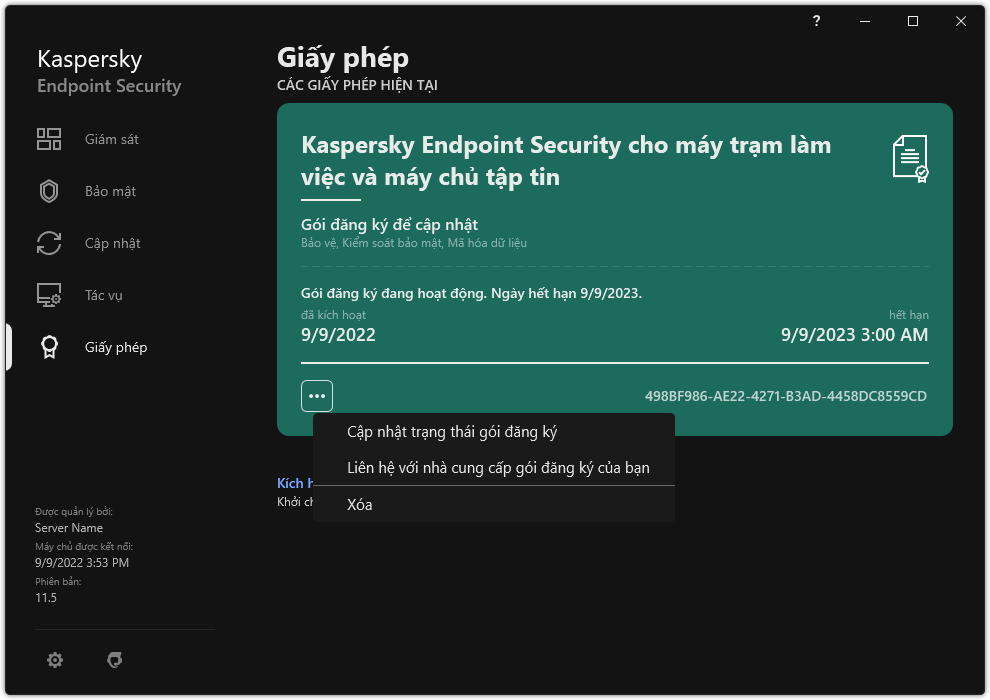The width and height of the screenshot is (990, 700).
Task: Switch to the Bảo mật section label
Action: [x=110, y=191]
